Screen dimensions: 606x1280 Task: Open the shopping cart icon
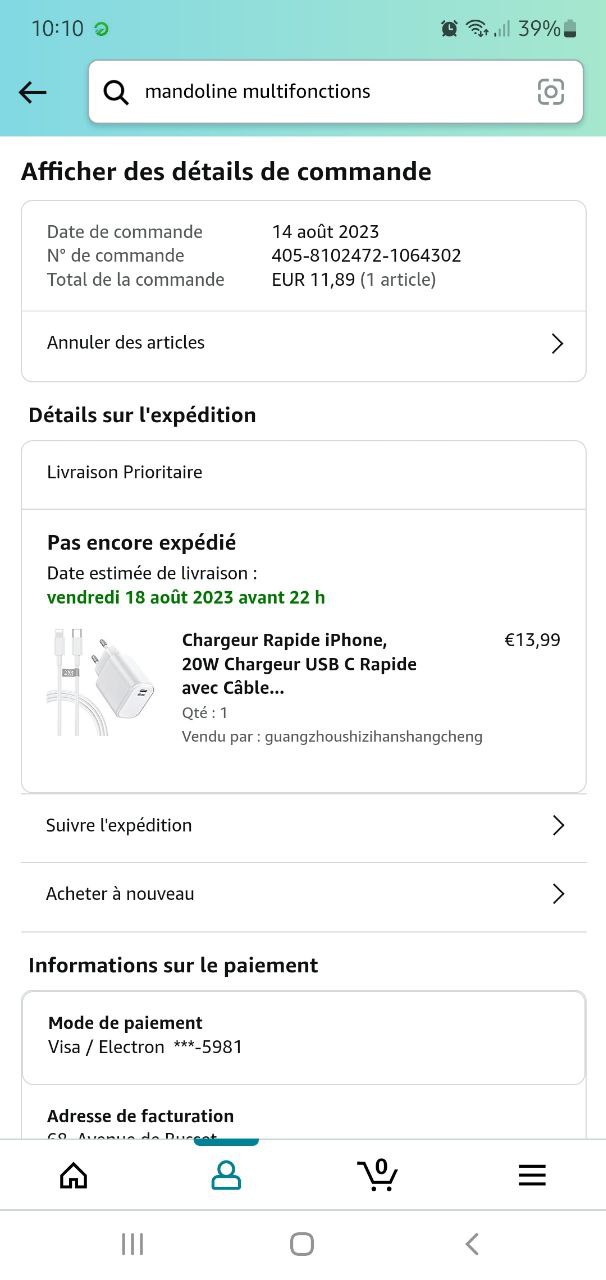coord(378,1174)
